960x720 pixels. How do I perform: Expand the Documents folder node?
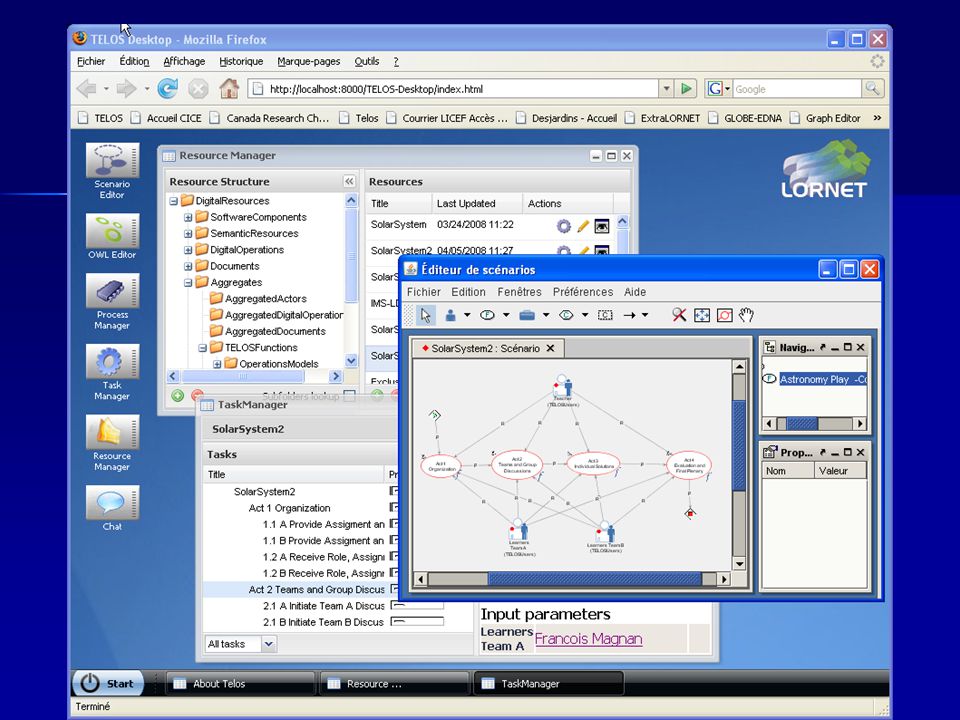(x=188, y=266)
